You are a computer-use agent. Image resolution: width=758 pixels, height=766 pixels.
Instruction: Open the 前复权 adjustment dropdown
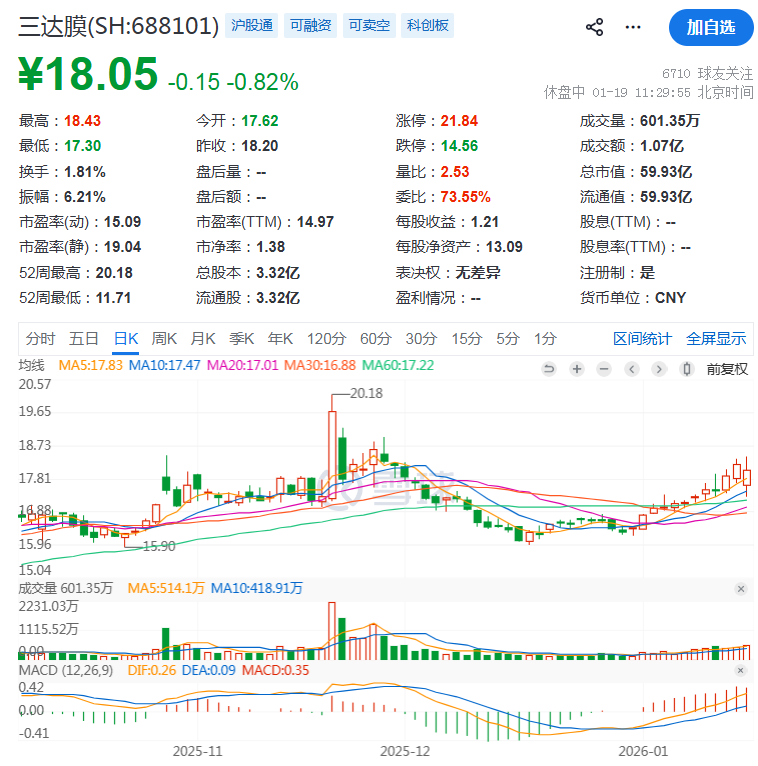coord(727,369)
